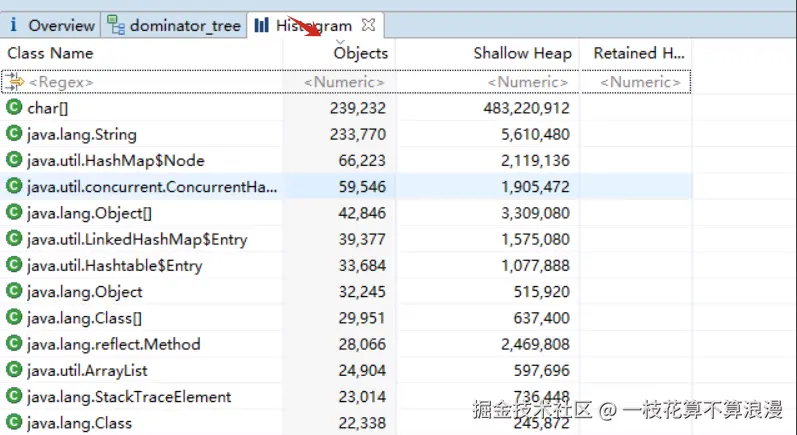Close the Histogram tab
The width and height of the screenshot is (797, 435).
point(369,25)
